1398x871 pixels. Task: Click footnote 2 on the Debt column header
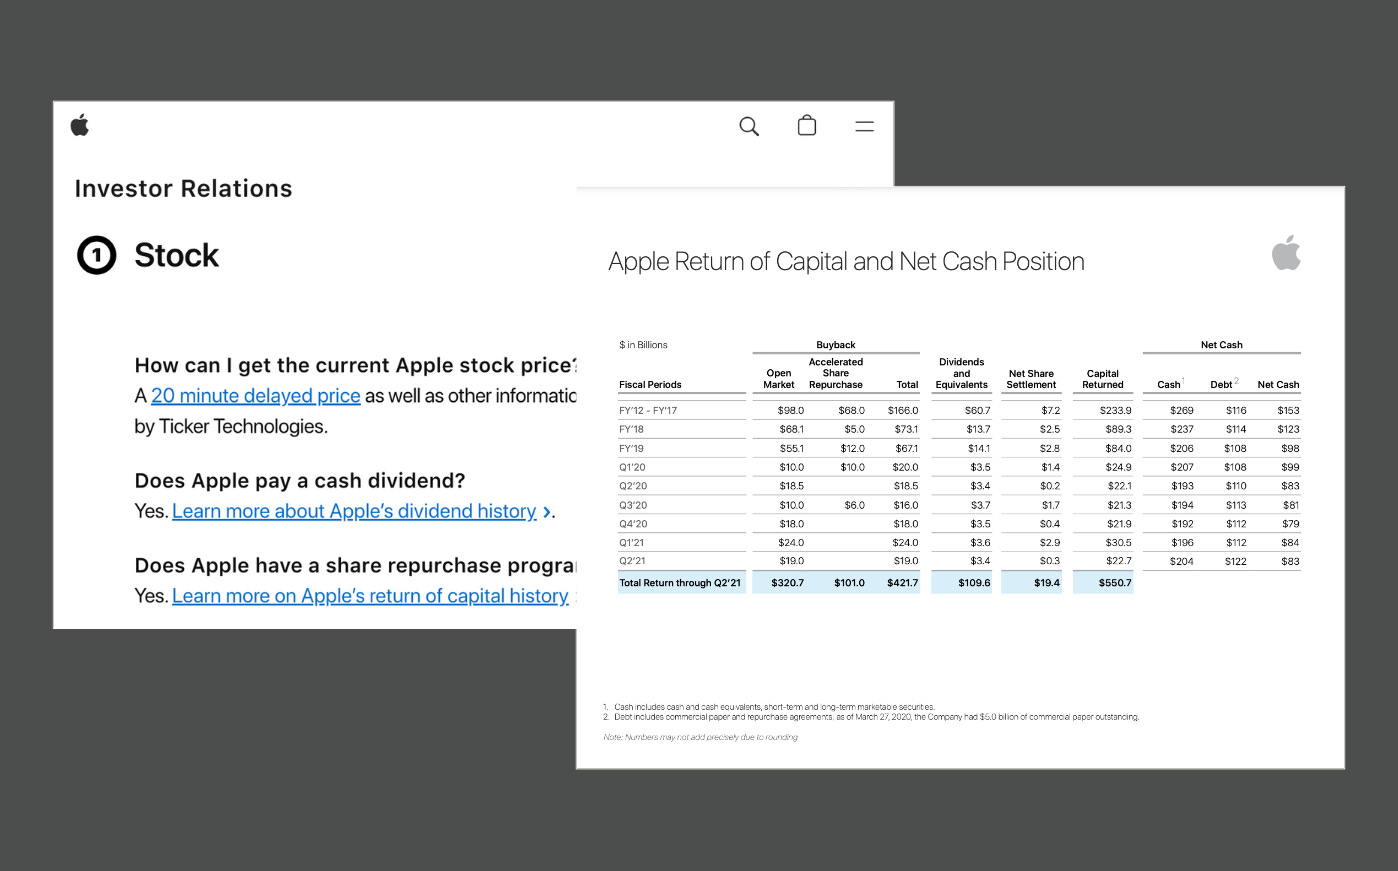point(1234,379)
